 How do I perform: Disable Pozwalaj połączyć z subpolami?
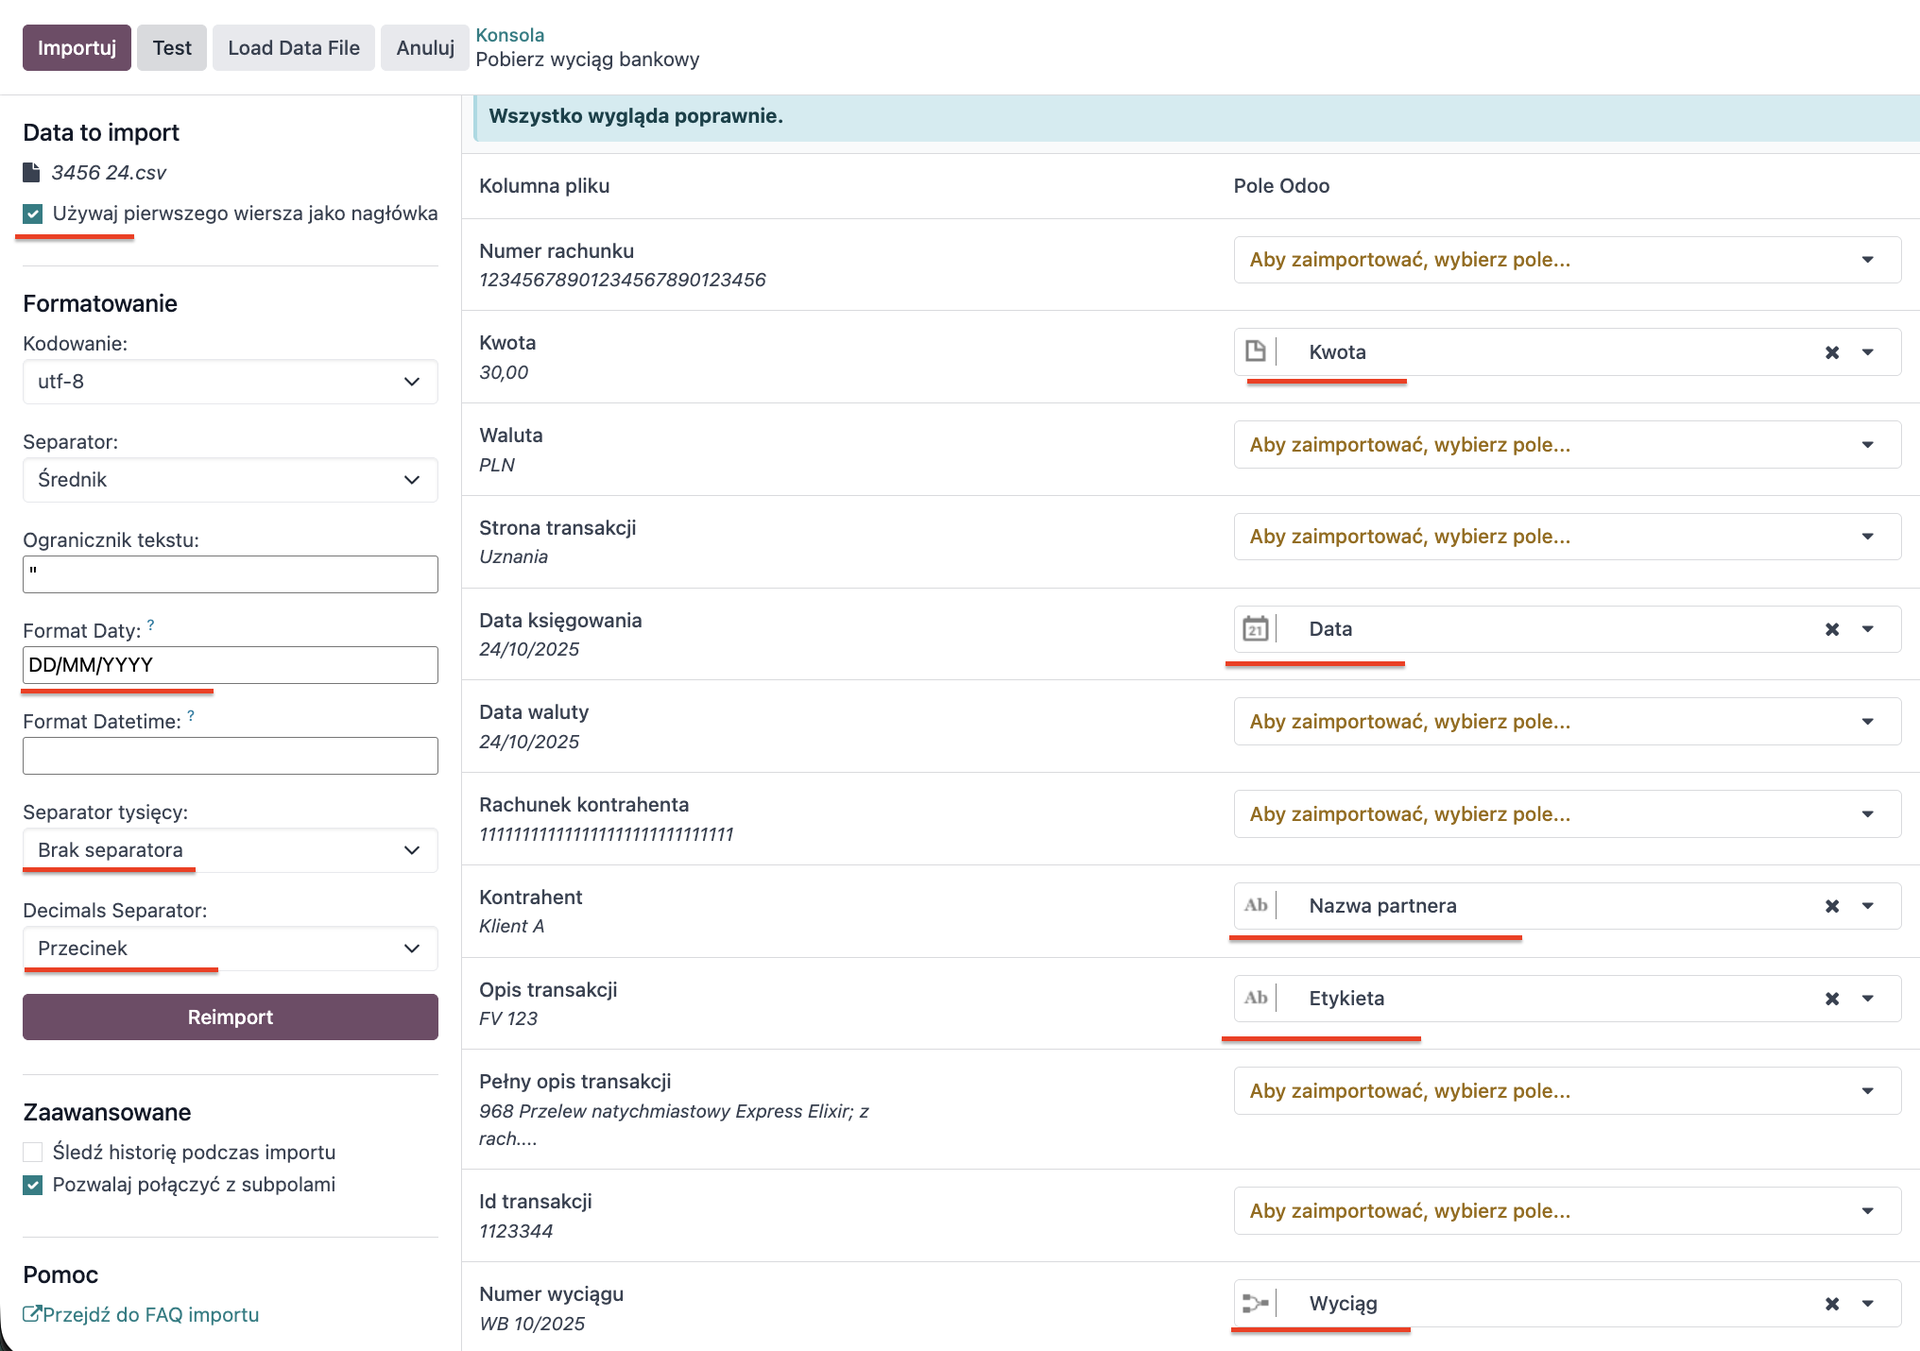(x=33, y=1185)
